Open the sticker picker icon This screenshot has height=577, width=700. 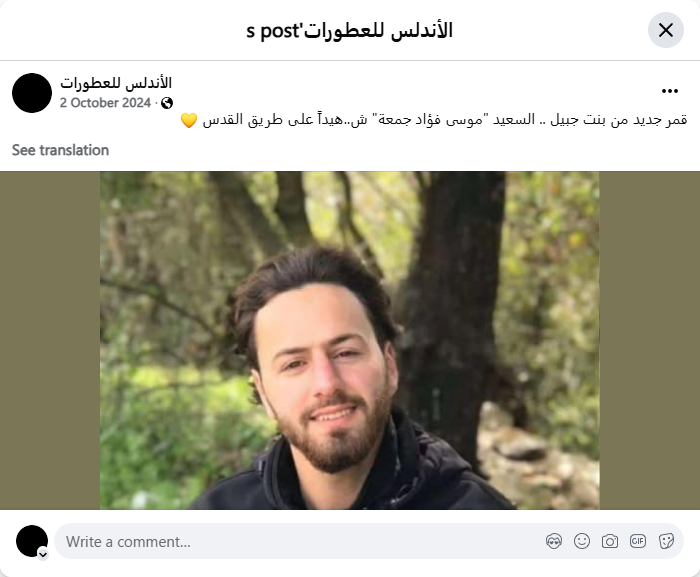coord(666,541)
